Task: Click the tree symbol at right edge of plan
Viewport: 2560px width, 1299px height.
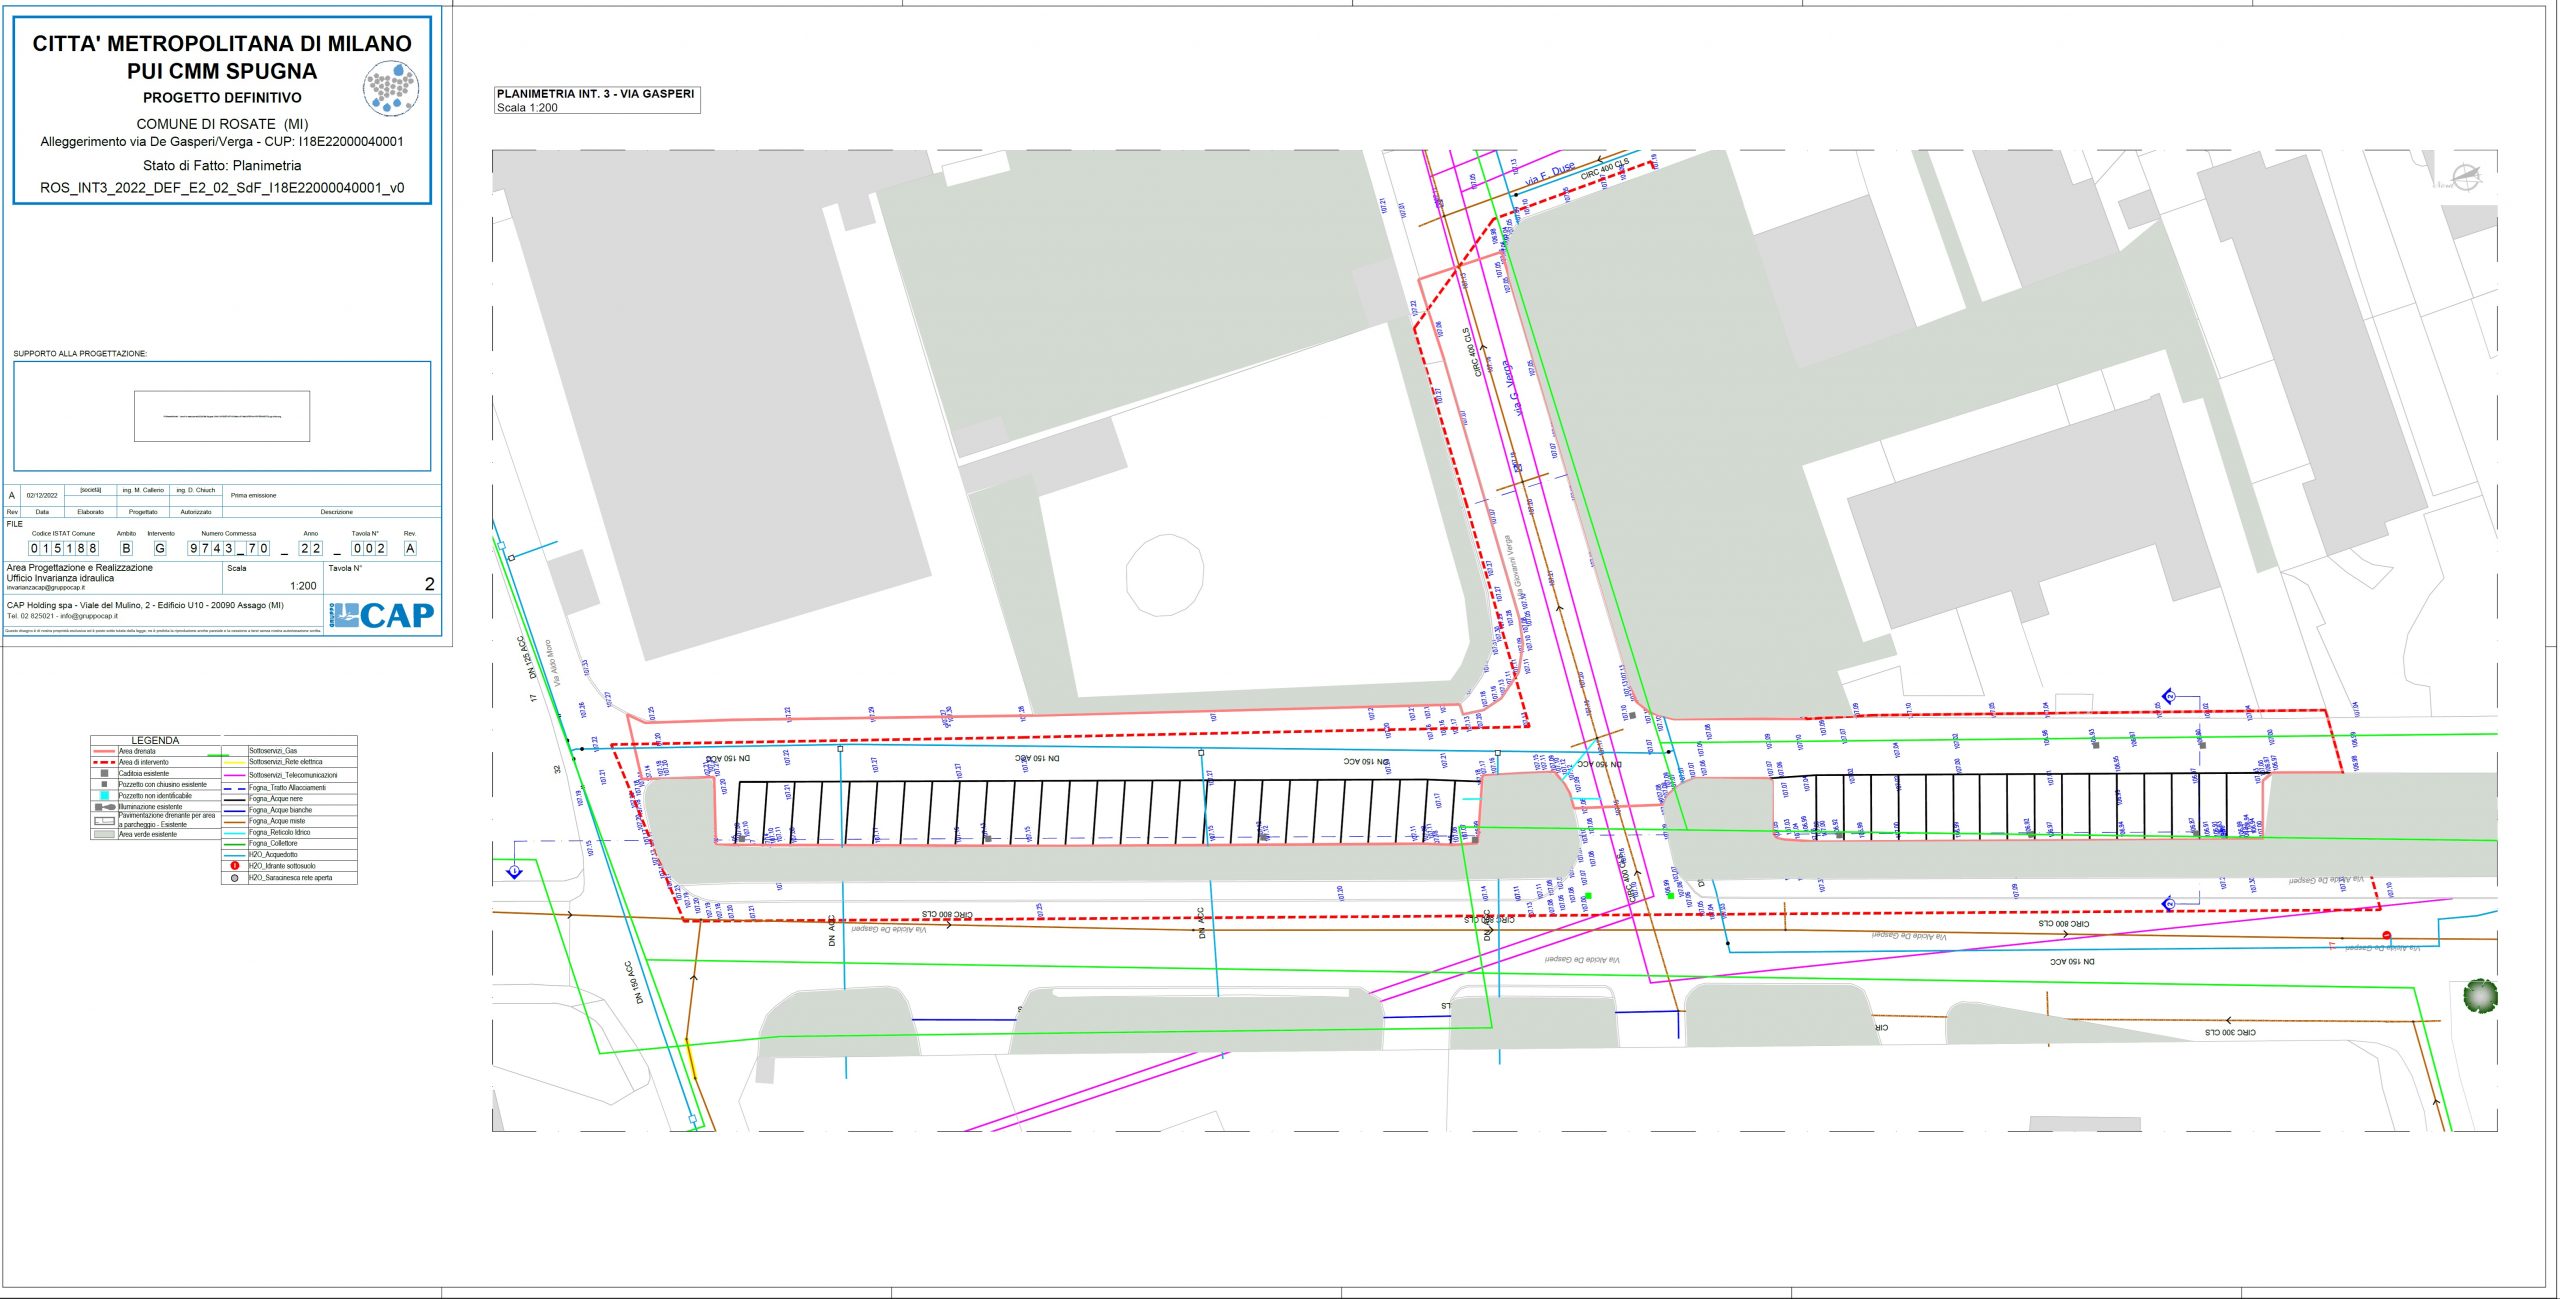Action: tap(2481, 996)
